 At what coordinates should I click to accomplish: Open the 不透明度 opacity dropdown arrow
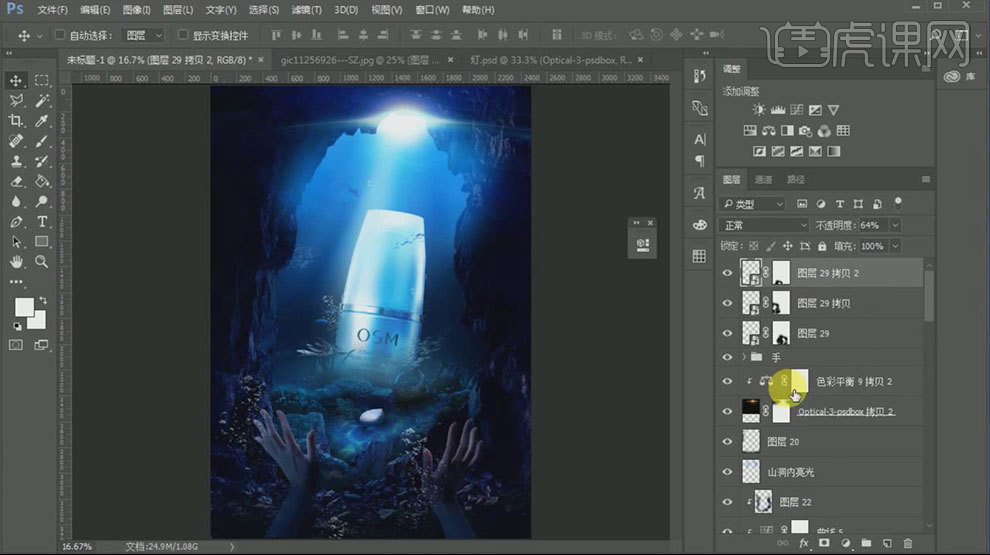click(x=894, y=225)
